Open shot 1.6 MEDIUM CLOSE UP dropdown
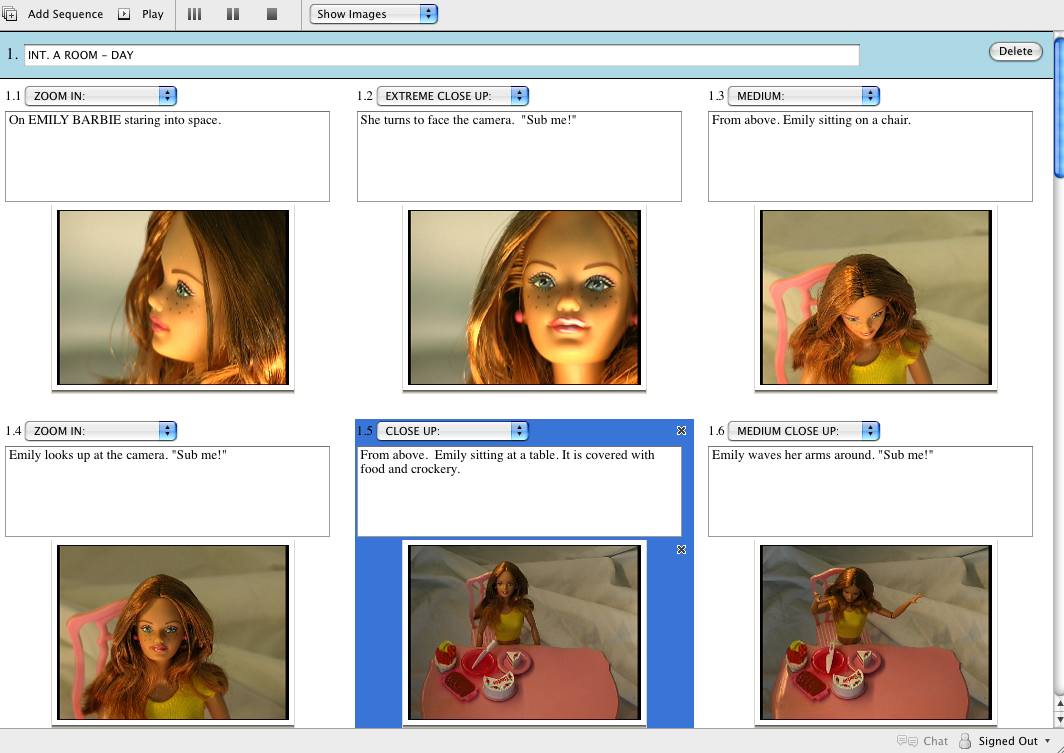 [803, 431]
